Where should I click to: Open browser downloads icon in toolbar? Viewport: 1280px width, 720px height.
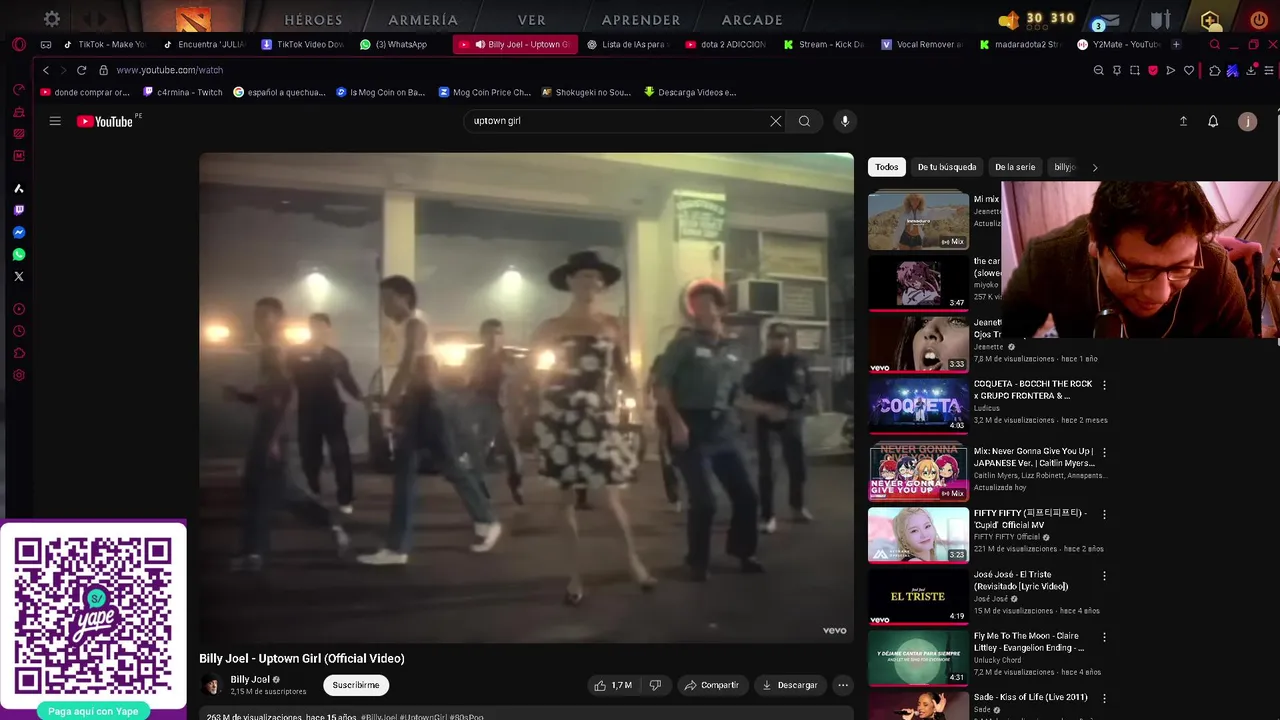coord(1250,70)
